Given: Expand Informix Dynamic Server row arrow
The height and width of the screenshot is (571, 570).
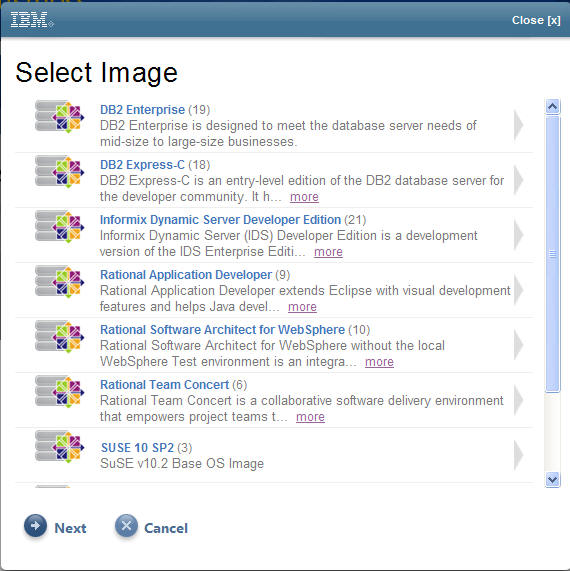Looking at the screenshot, I should coord(519,235).
